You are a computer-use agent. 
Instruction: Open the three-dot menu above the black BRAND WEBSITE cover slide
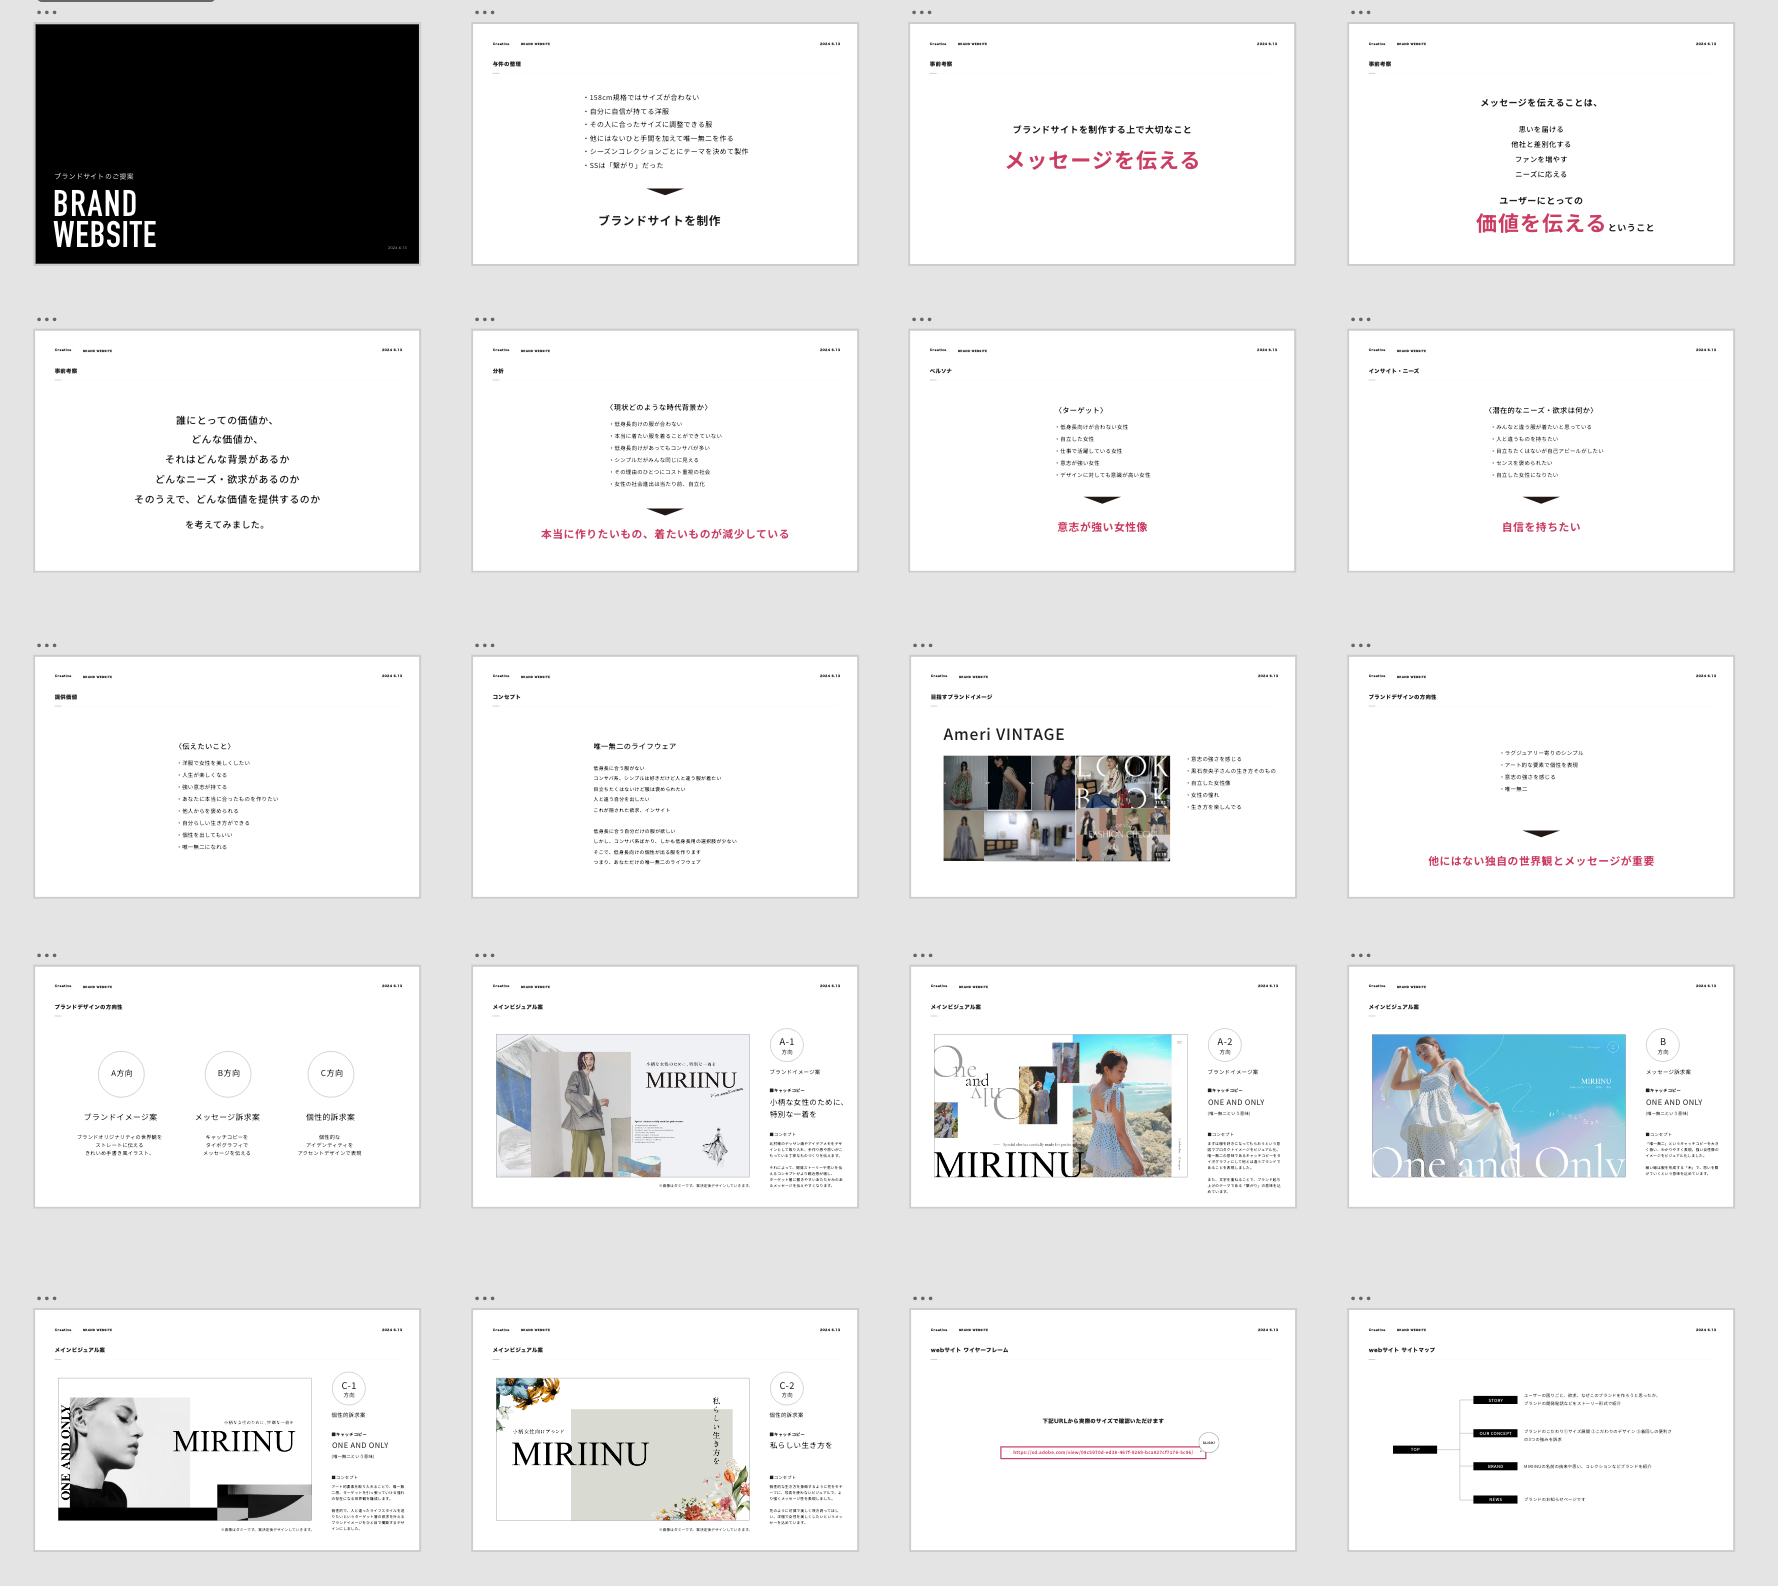tap(47, 13)
